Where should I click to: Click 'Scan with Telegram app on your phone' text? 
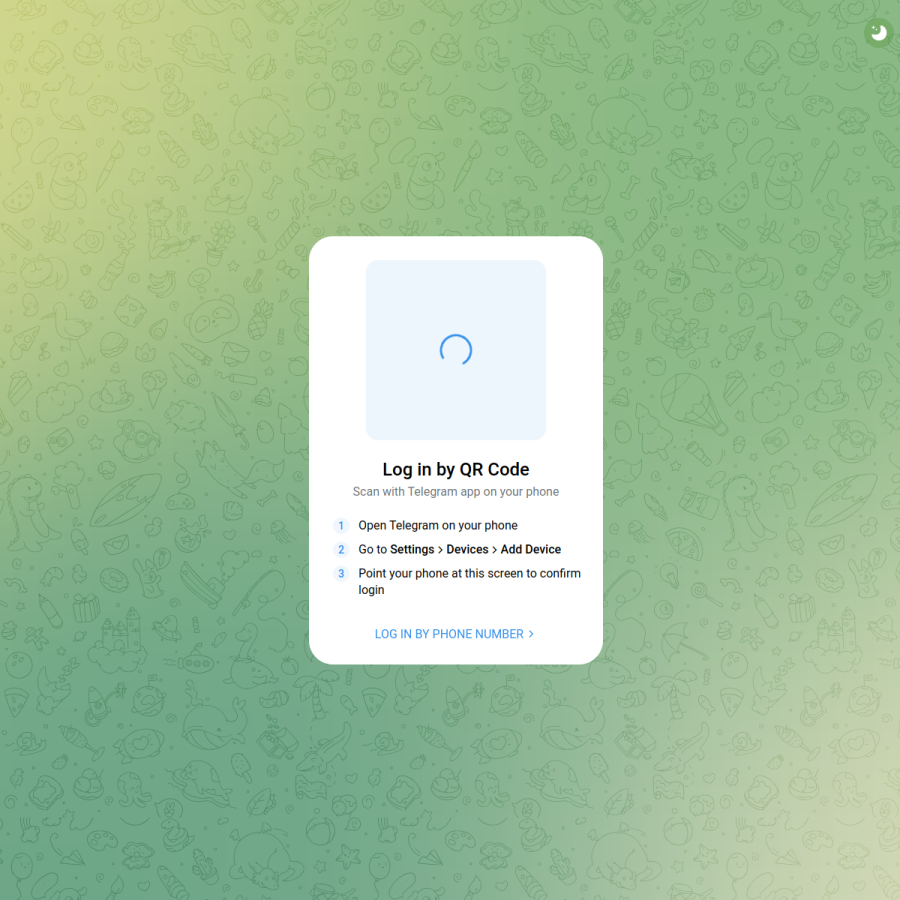coord(456,491)
